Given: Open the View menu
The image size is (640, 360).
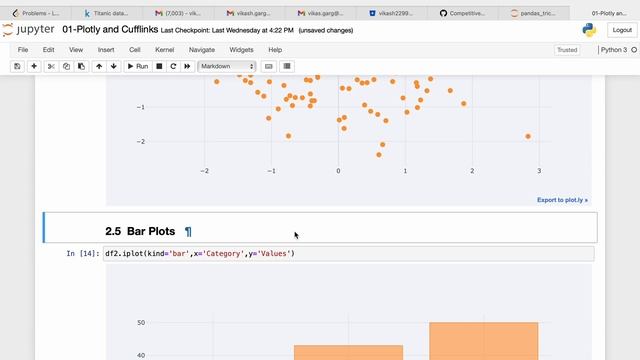Looking at the screenshot, I should (76, 50).
